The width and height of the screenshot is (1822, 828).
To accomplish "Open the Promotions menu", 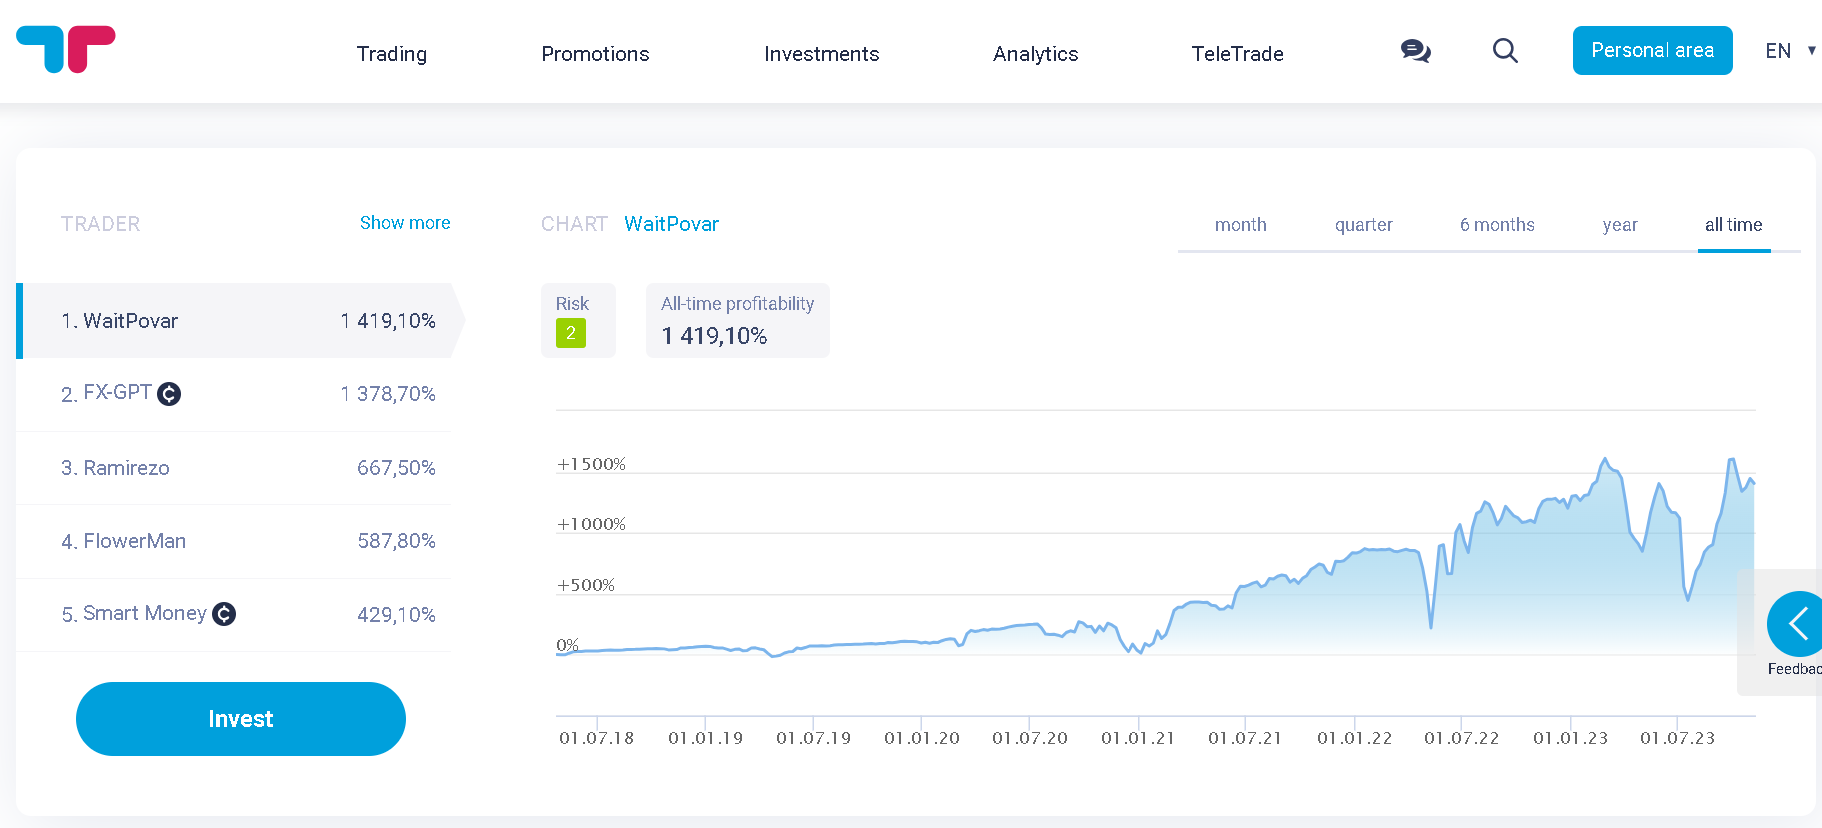I will pos(595,54).
